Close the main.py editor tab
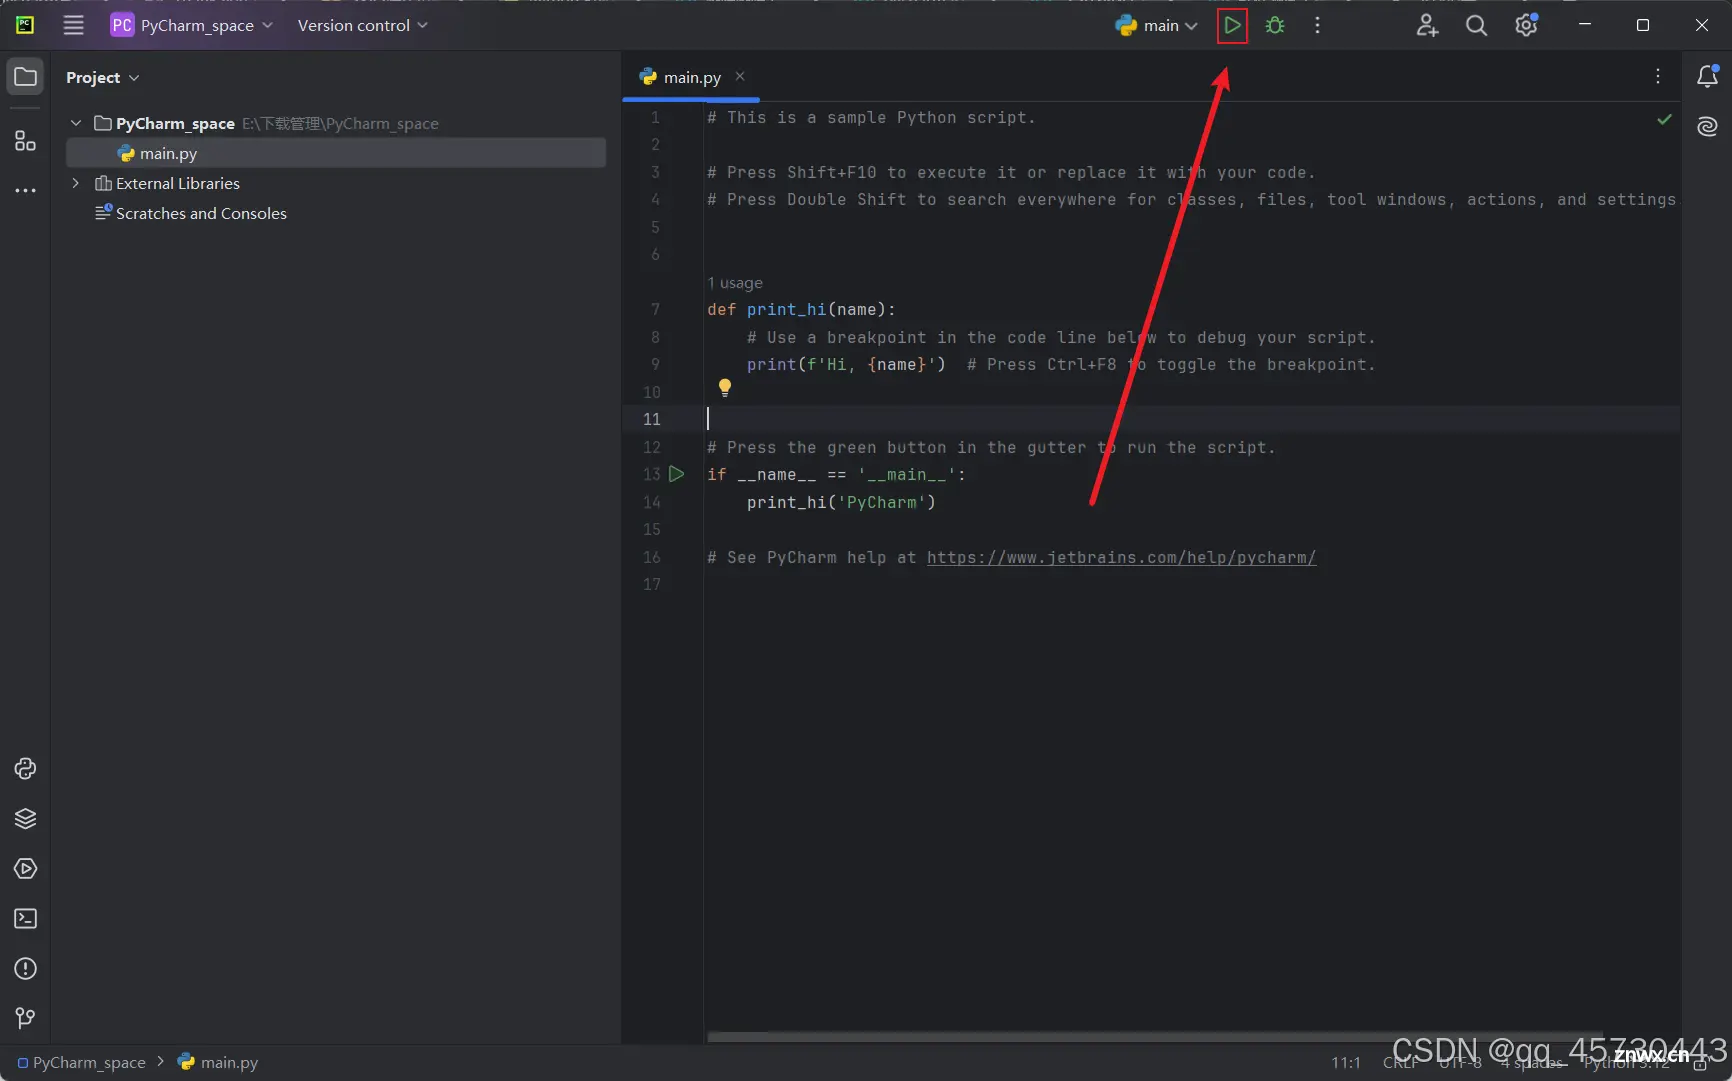This screenshot has width=1732, height=1081. 740,76
